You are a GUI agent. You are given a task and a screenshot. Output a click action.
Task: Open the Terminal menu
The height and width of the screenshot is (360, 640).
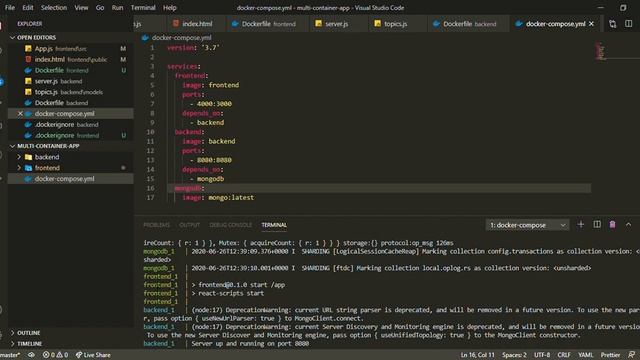tap(143, 8)
